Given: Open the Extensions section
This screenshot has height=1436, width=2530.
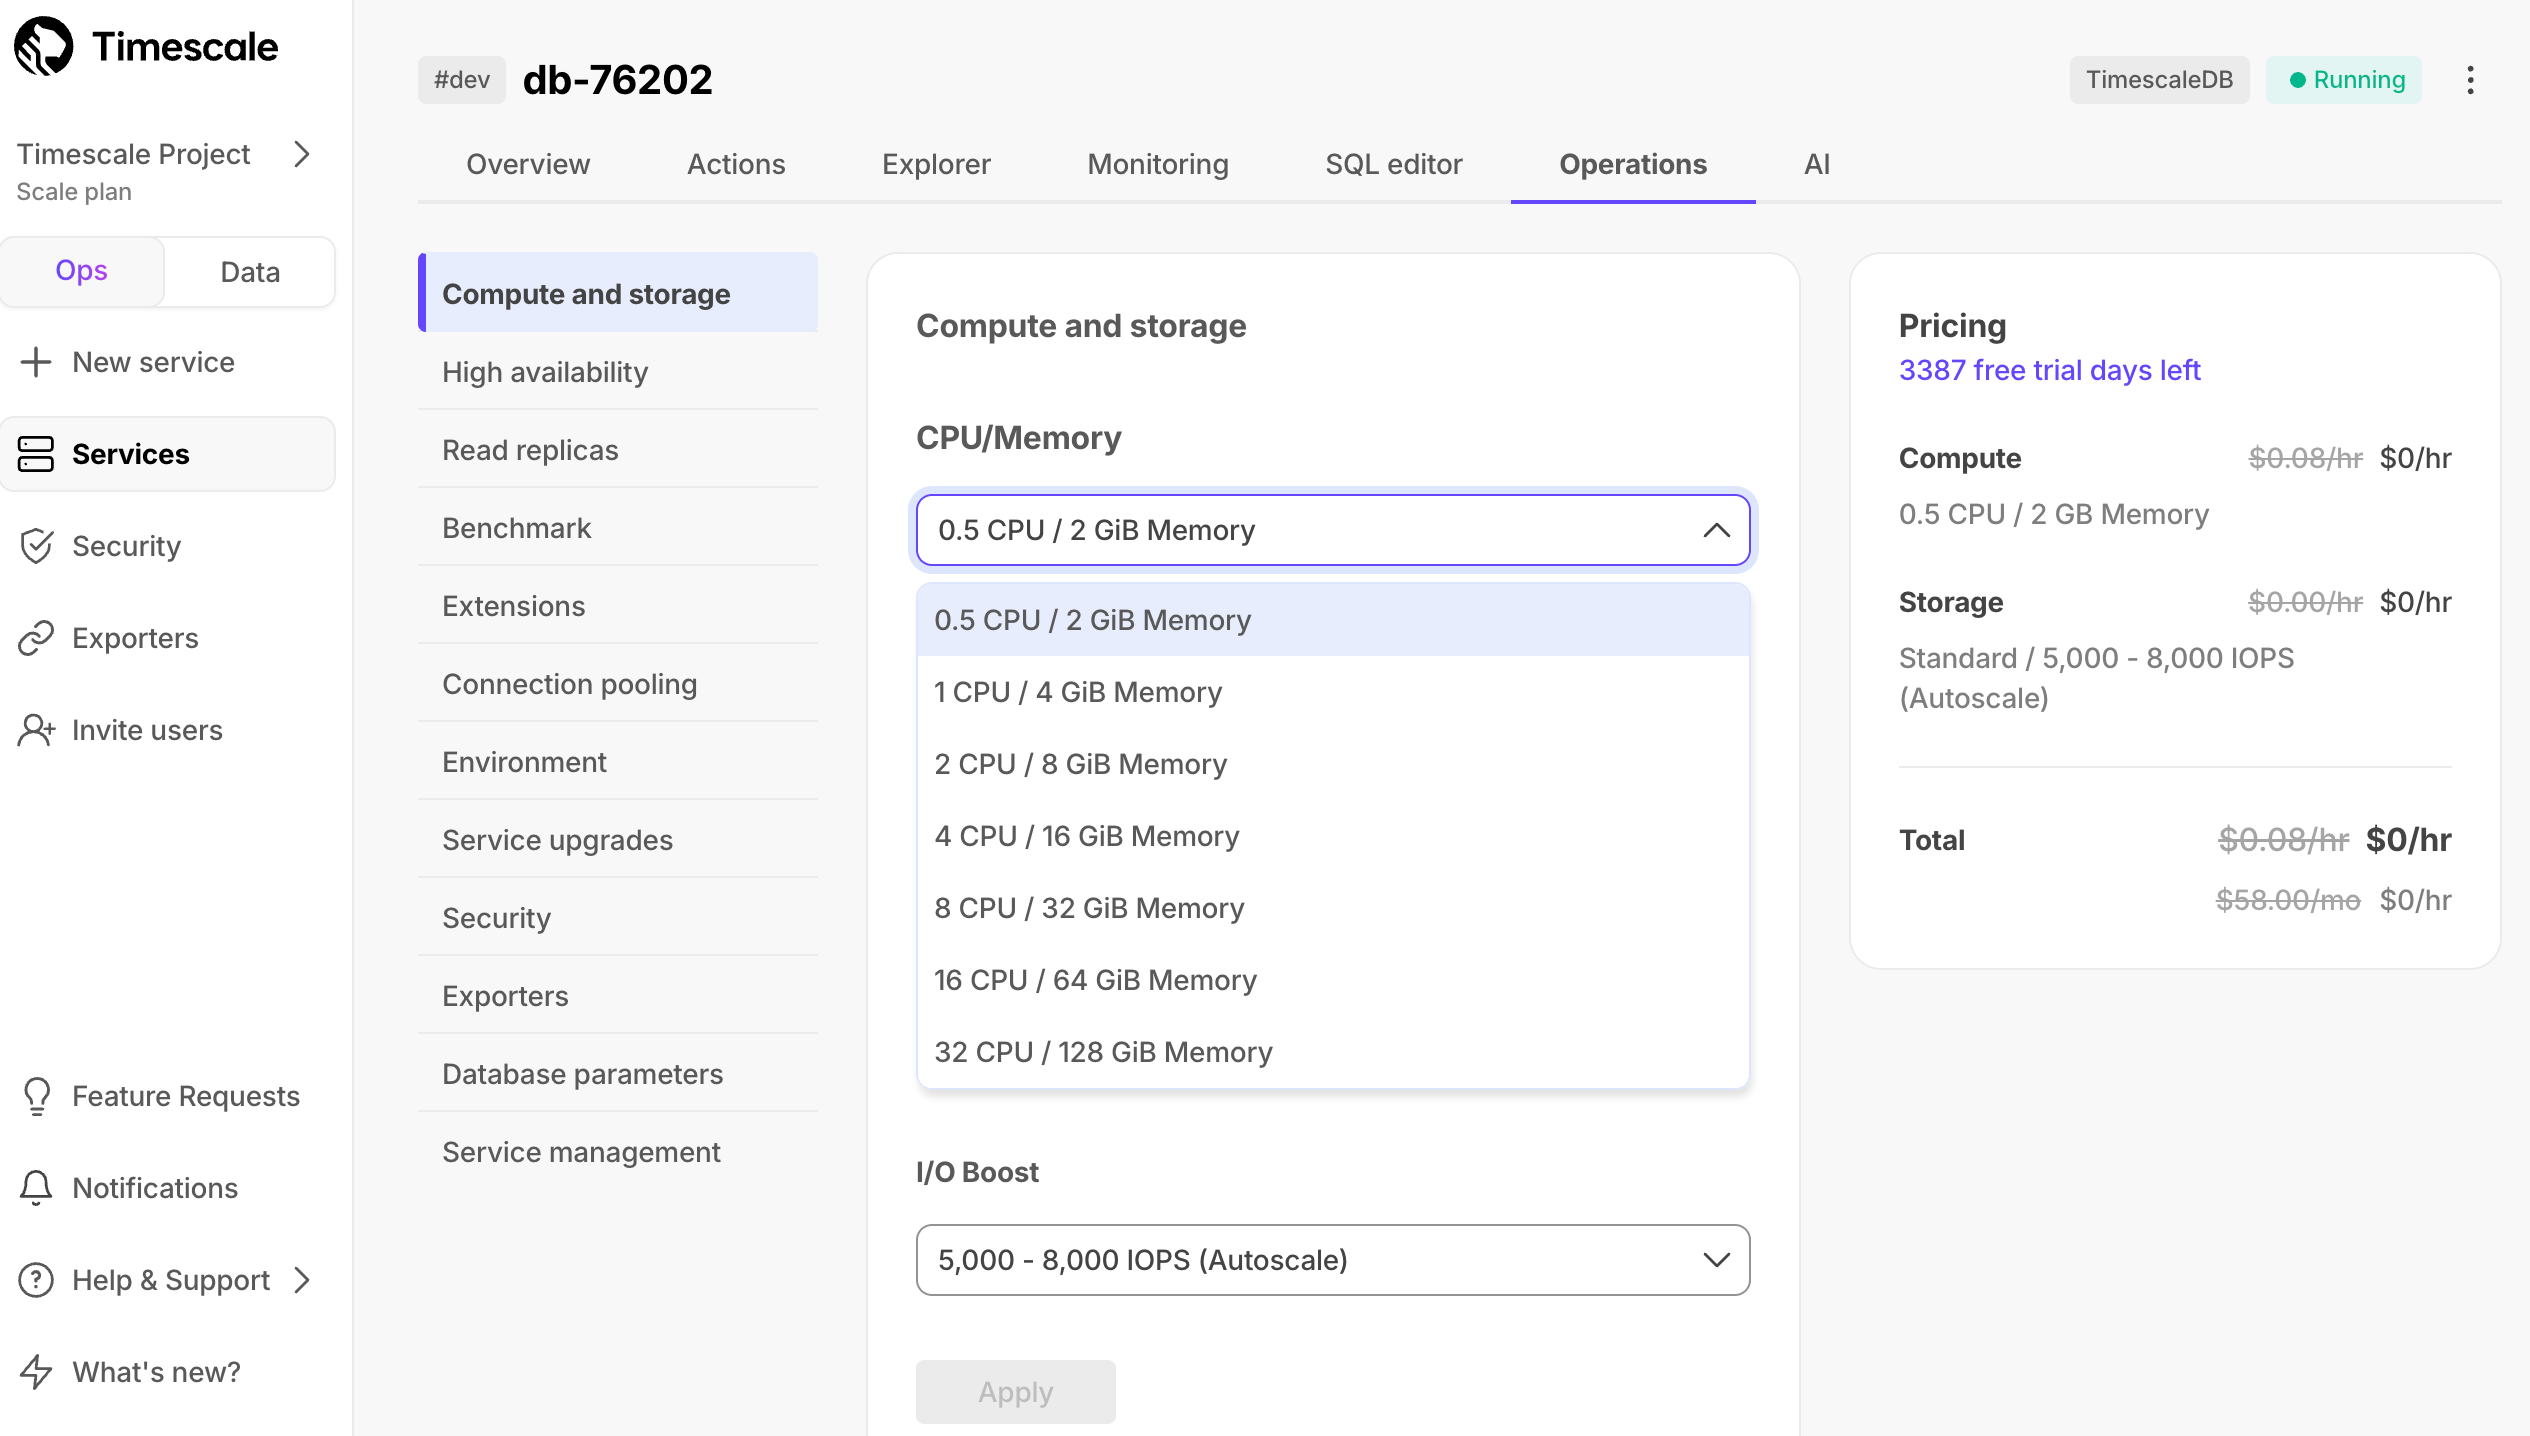Looking at the screenshot, I should tap(618, 606).
